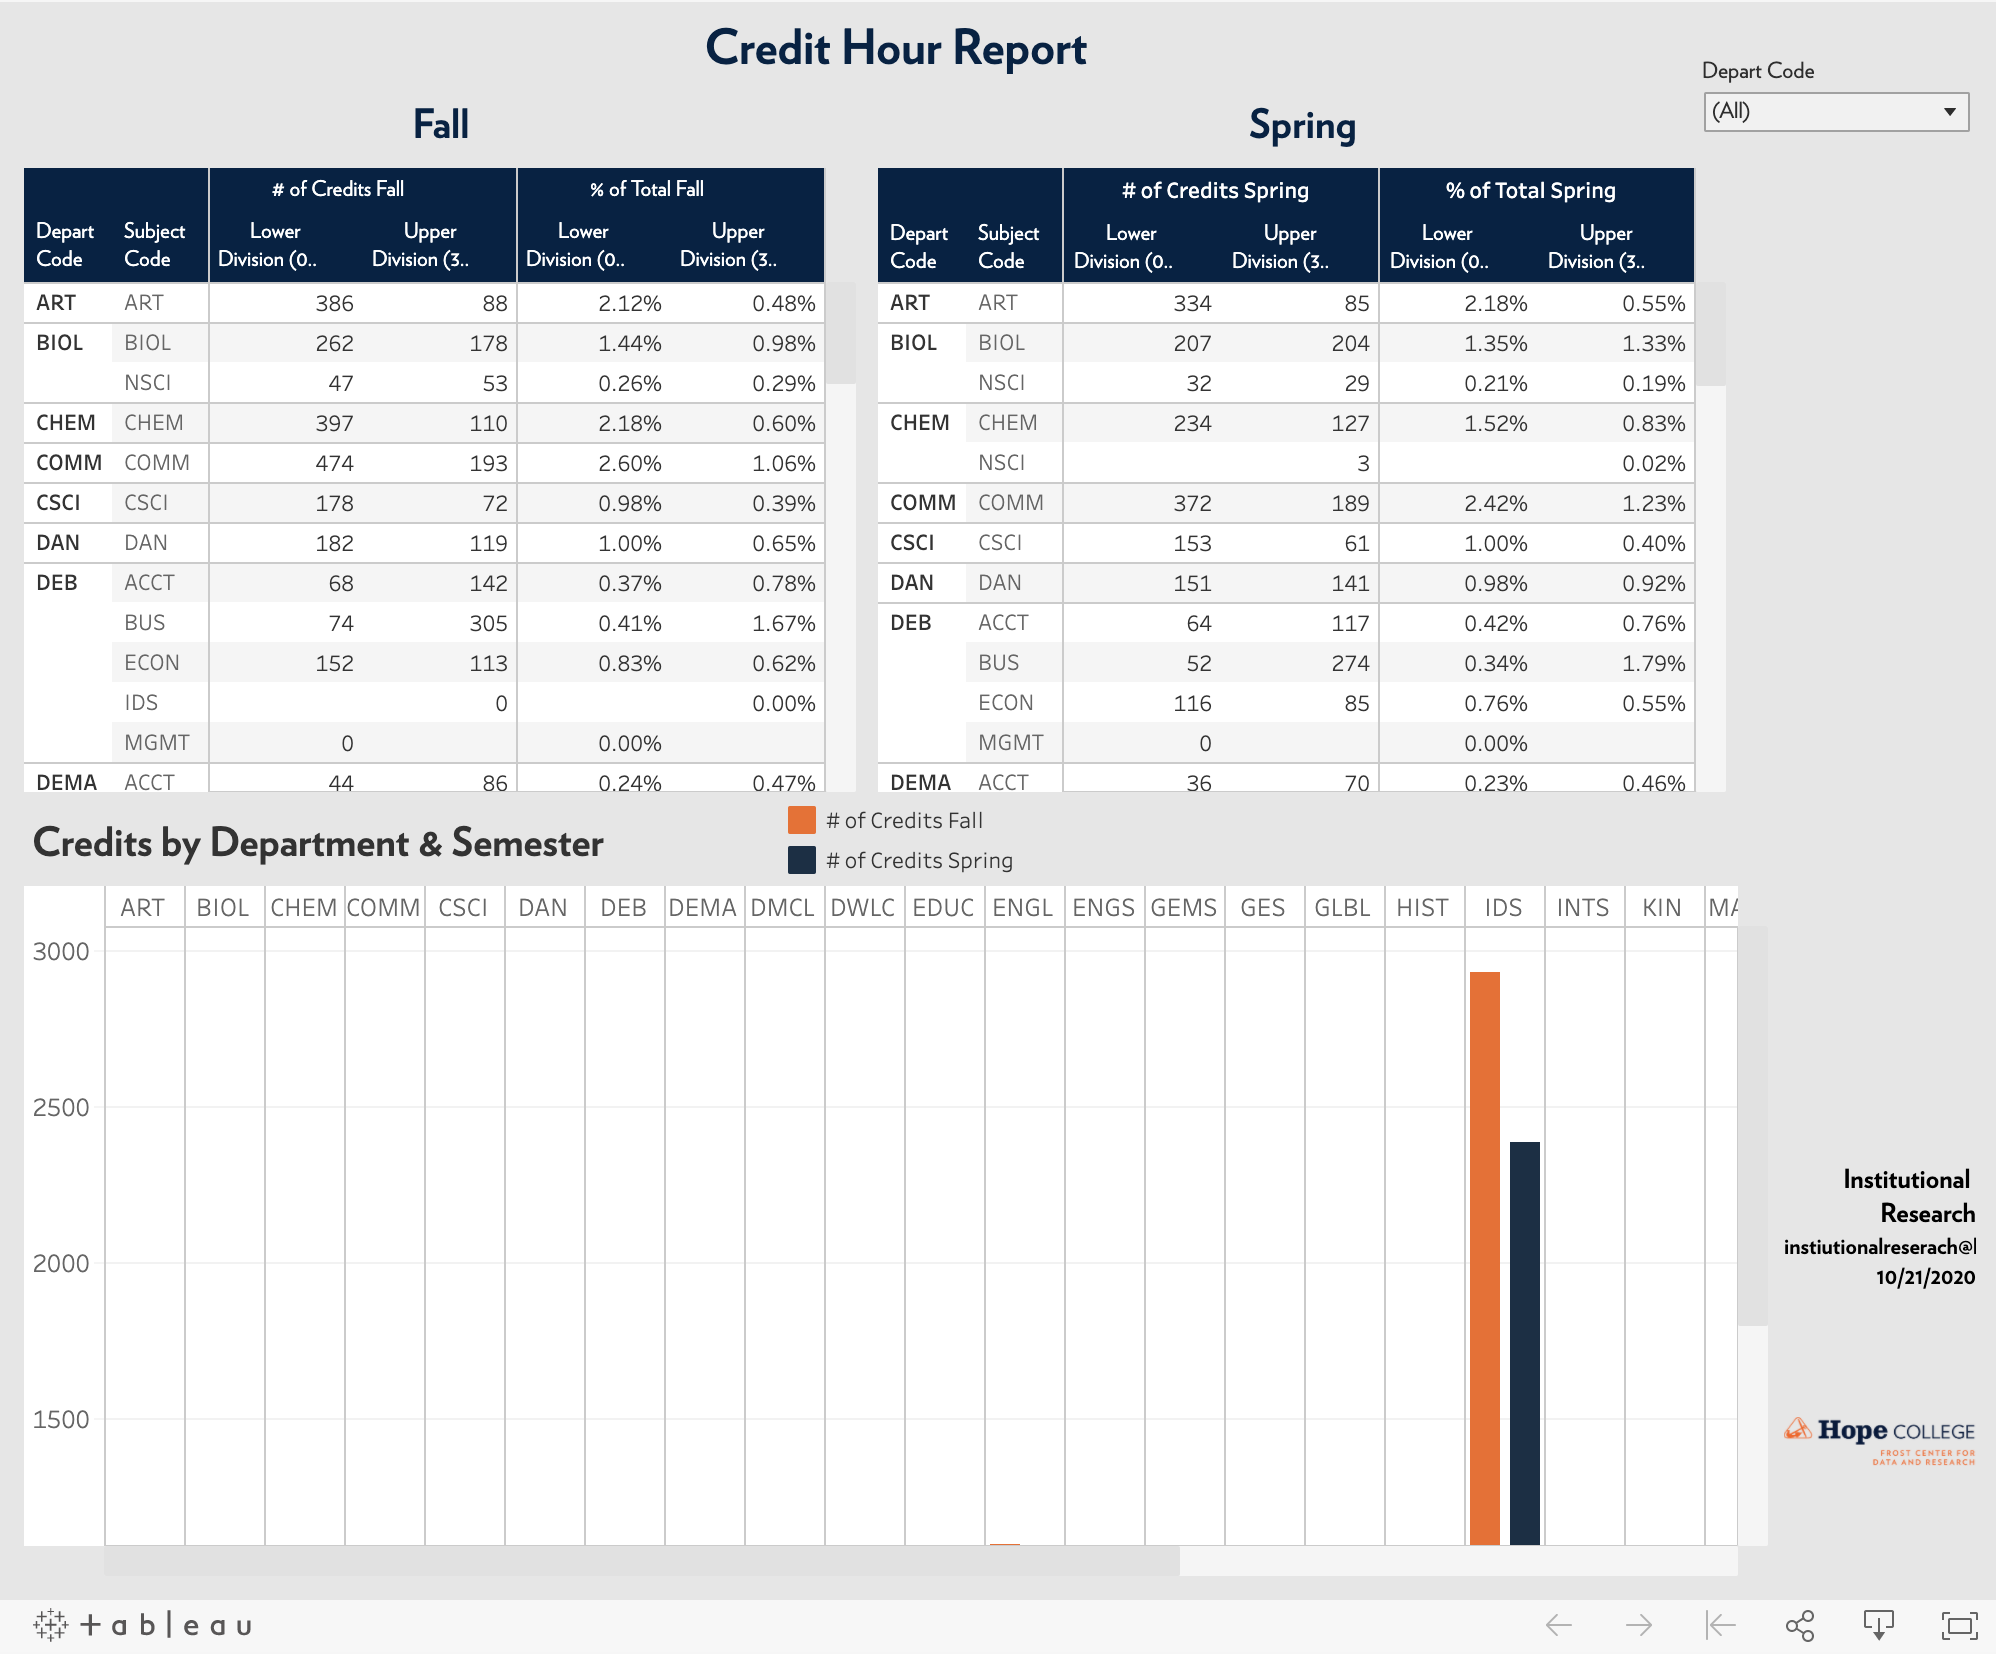The width and height of the screenshot is (1996, 1656).
Task: Open the Share icon
Action: pos(1800,1626)
